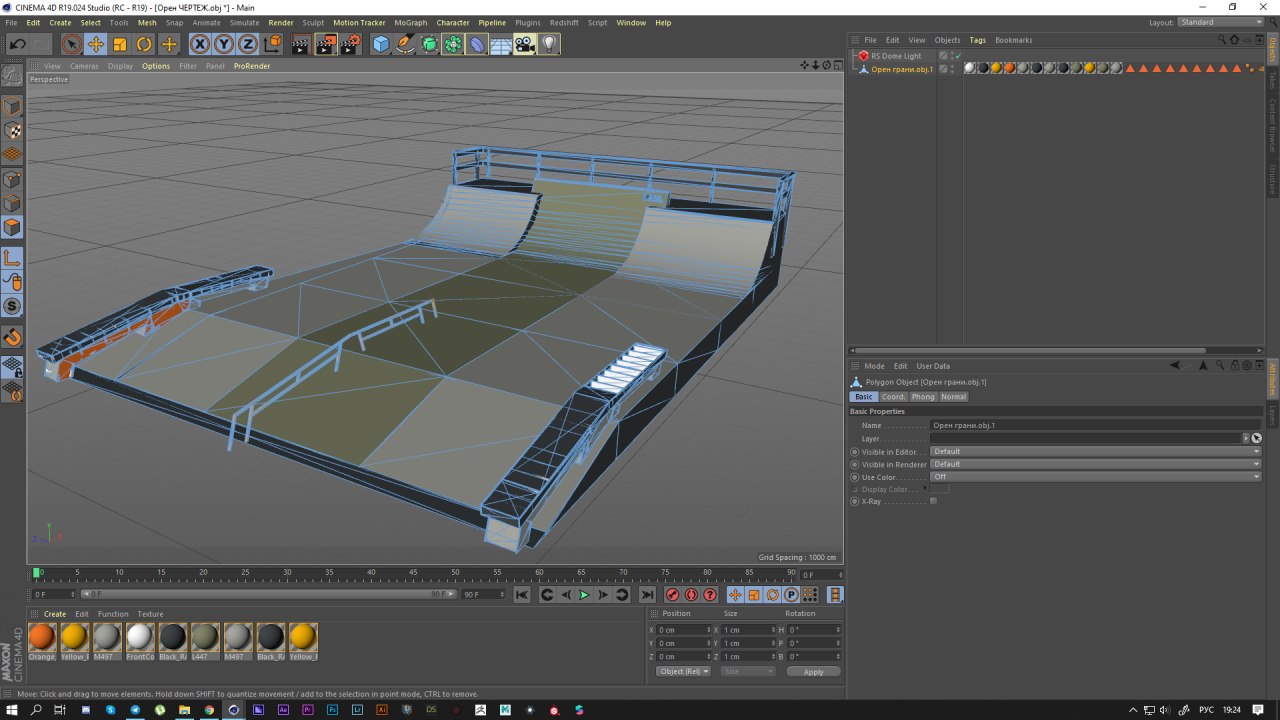Open the Material Manager Create menu

55,614
